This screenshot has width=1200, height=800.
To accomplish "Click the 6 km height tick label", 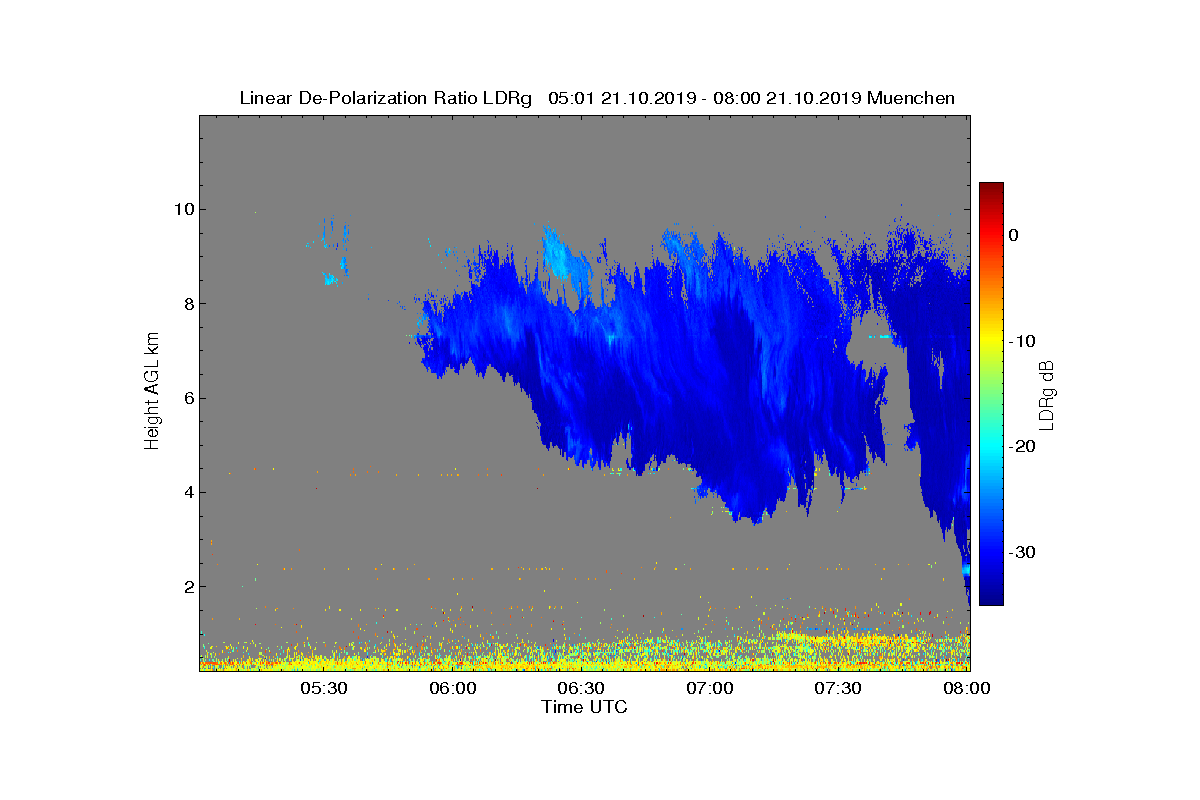I will [188, 398].
